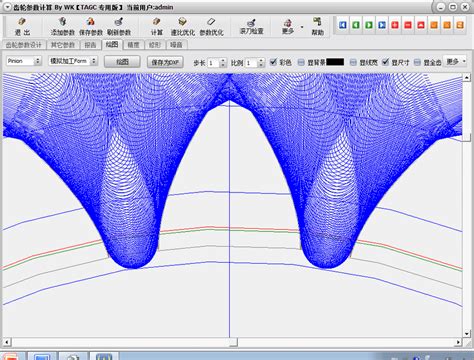Enable the 显背景 show background checkbox
The width and height of the screenshot is (474, 360).
point(301,62)
